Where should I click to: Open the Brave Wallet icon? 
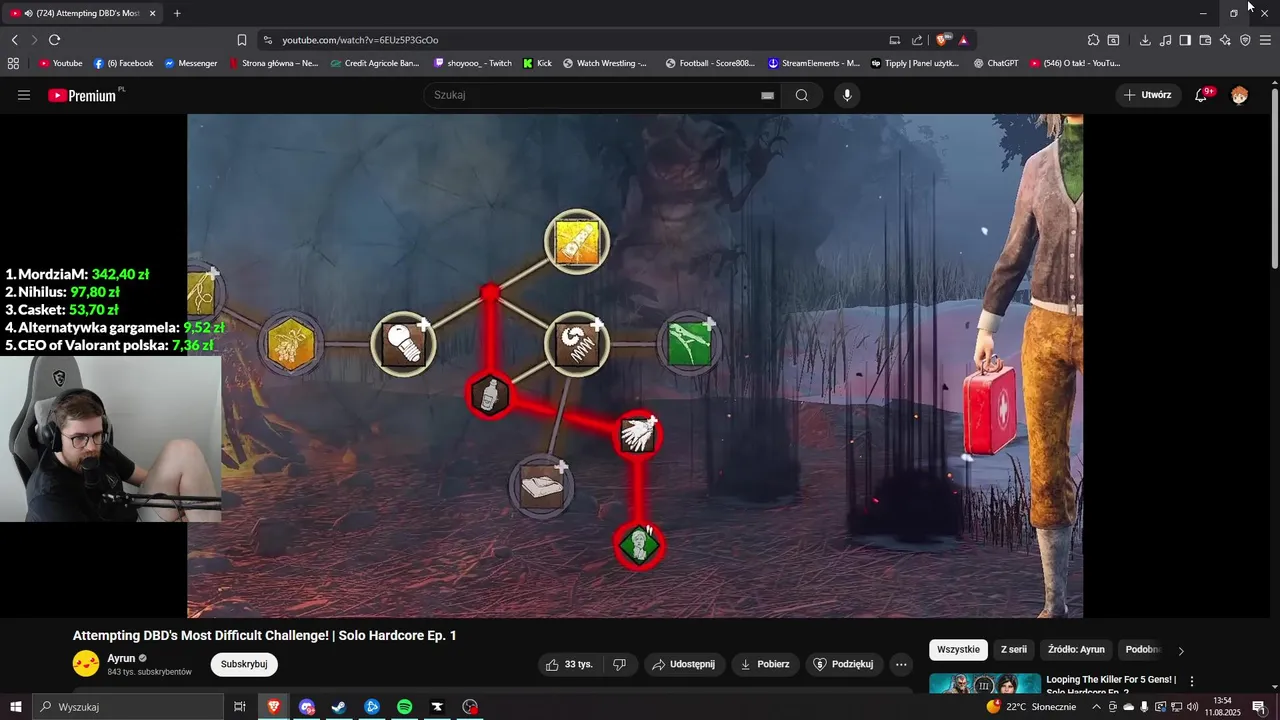pos(1205,40)
